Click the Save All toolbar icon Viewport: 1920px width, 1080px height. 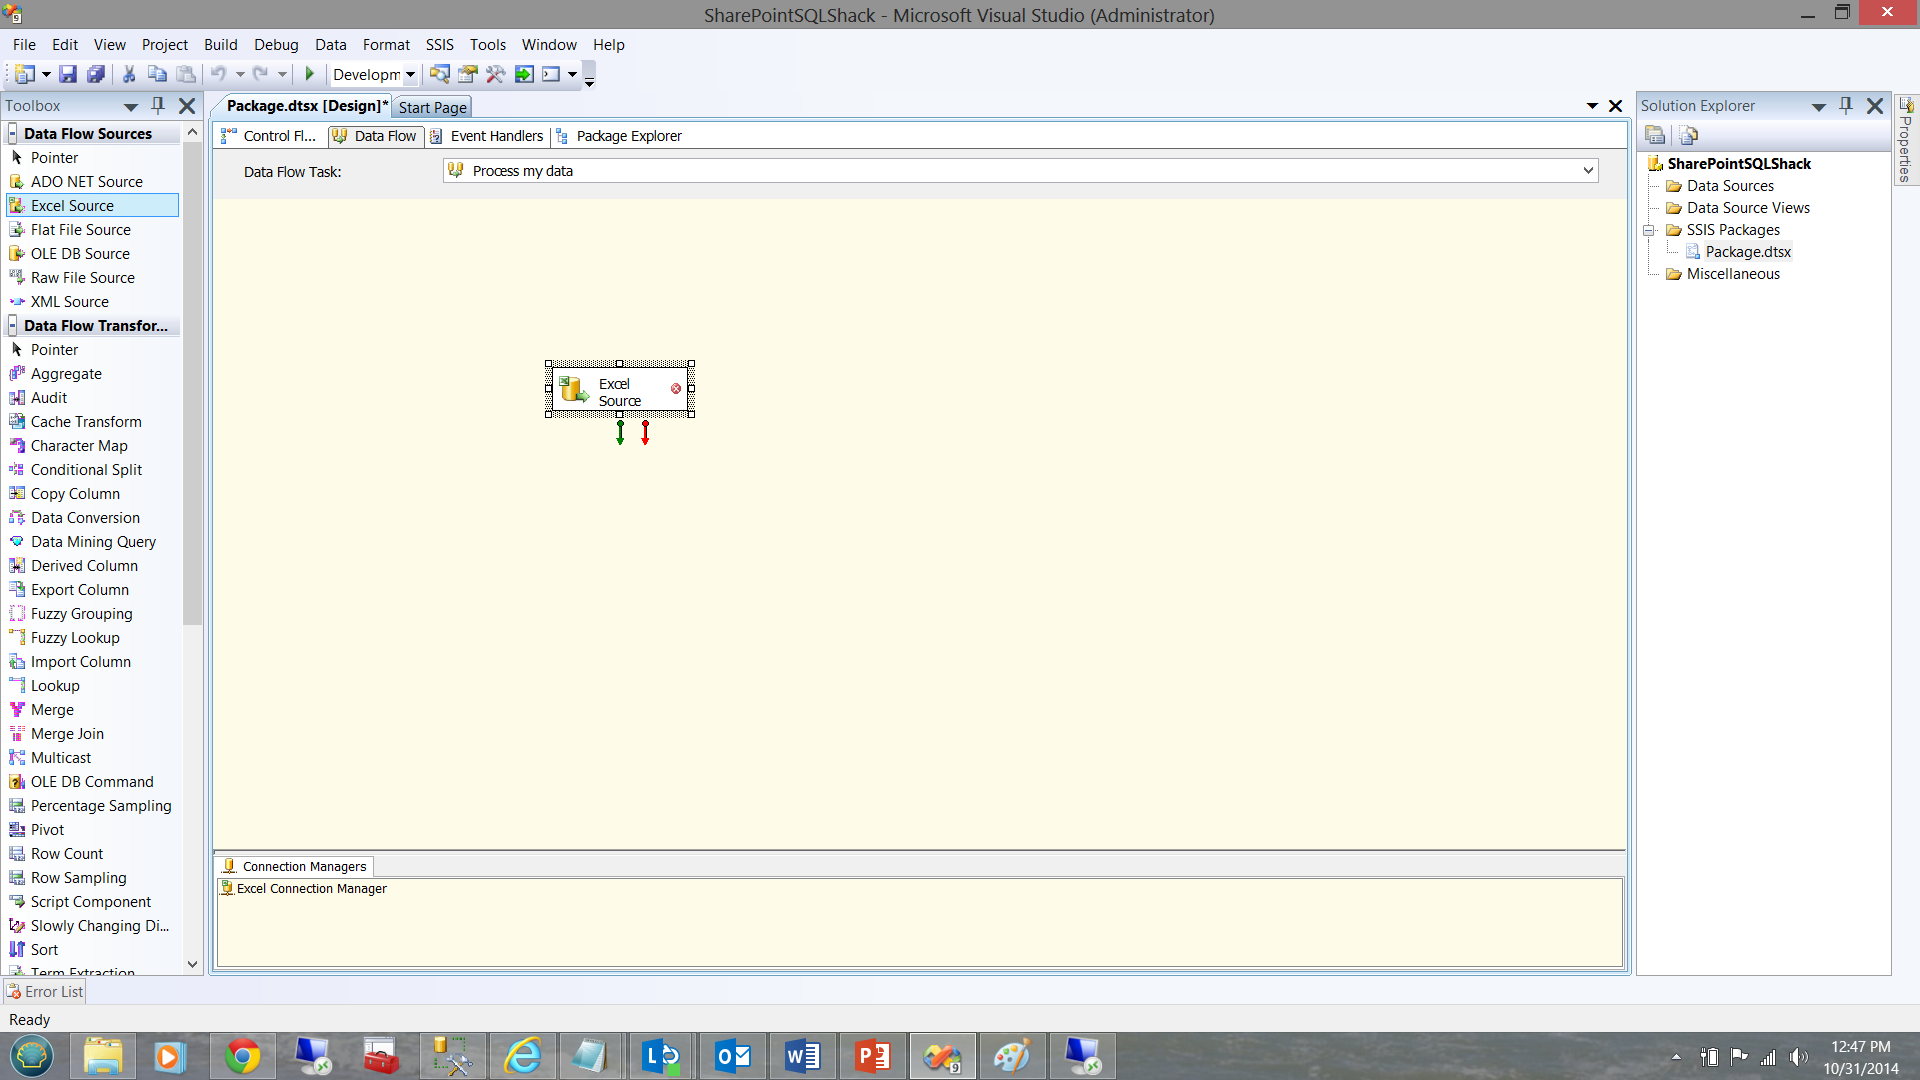coord(96,74)
